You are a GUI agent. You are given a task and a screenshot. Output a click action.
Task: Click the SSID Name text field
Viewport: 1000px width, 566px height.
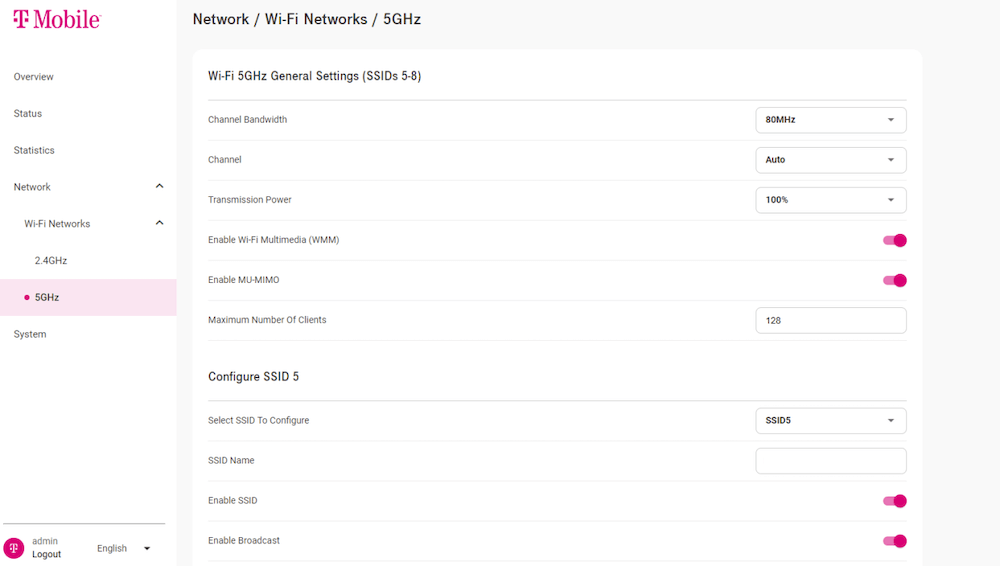tap(830, 461)
